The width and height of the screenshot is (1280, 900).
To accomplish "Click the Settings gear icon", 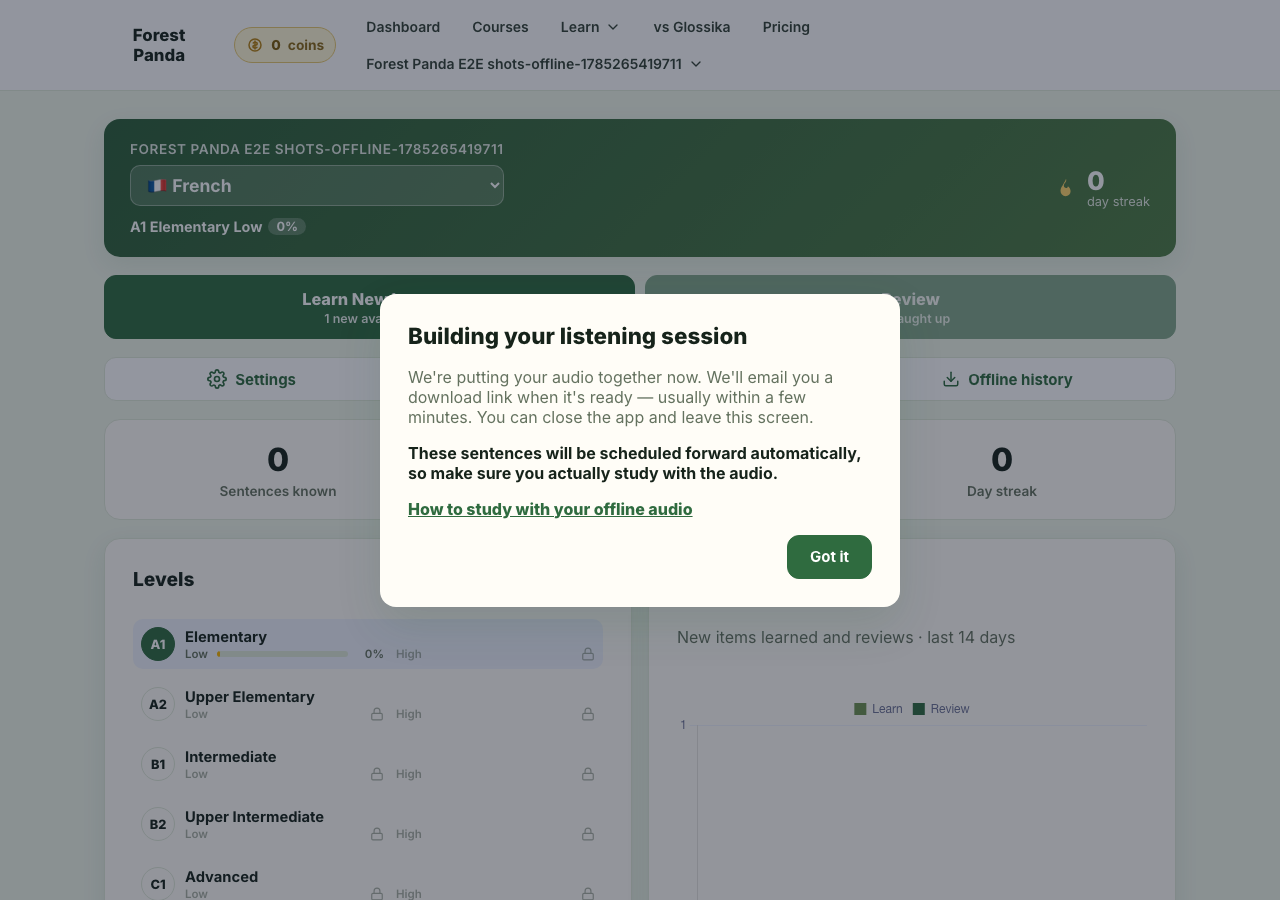I will [217, 379].
